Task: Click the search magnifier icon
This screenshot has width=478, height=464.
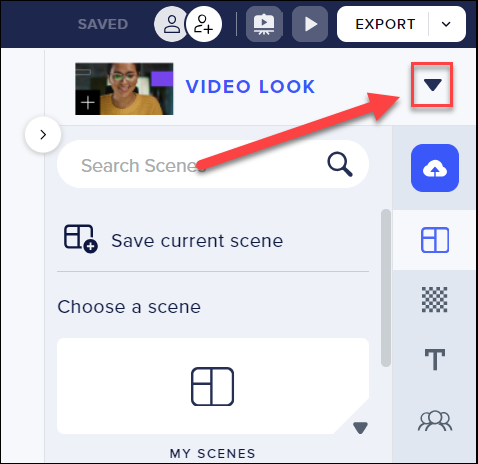Action: point(339,164)
